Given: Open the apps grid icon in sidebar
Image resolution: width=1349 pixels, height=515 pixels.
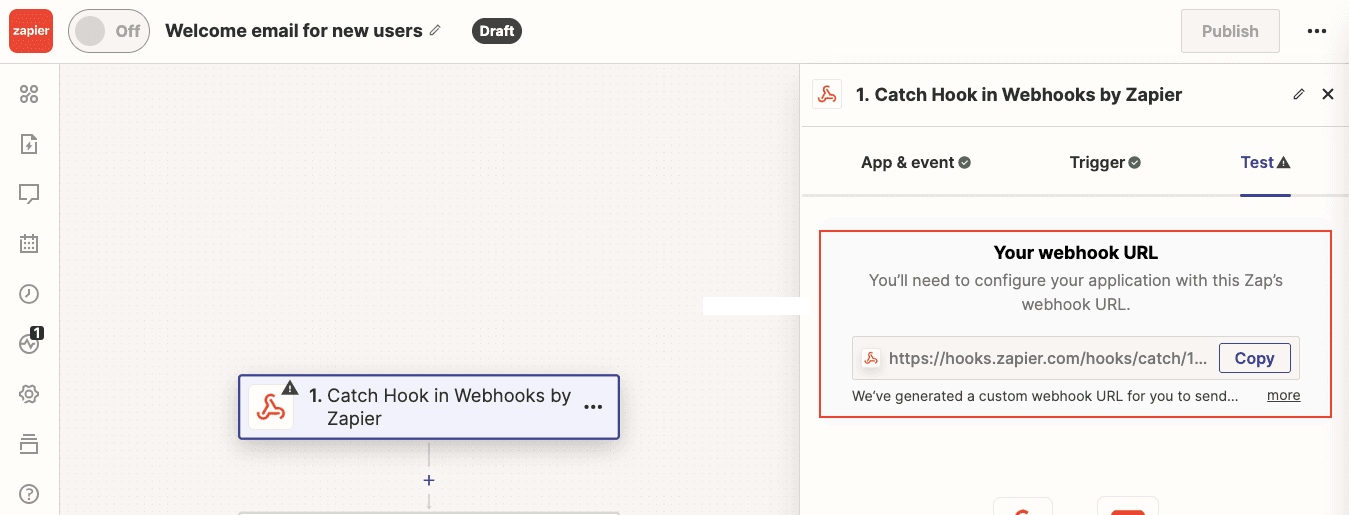Looking at the screenshot, I should pyautogui.click(x=29, y=94).
